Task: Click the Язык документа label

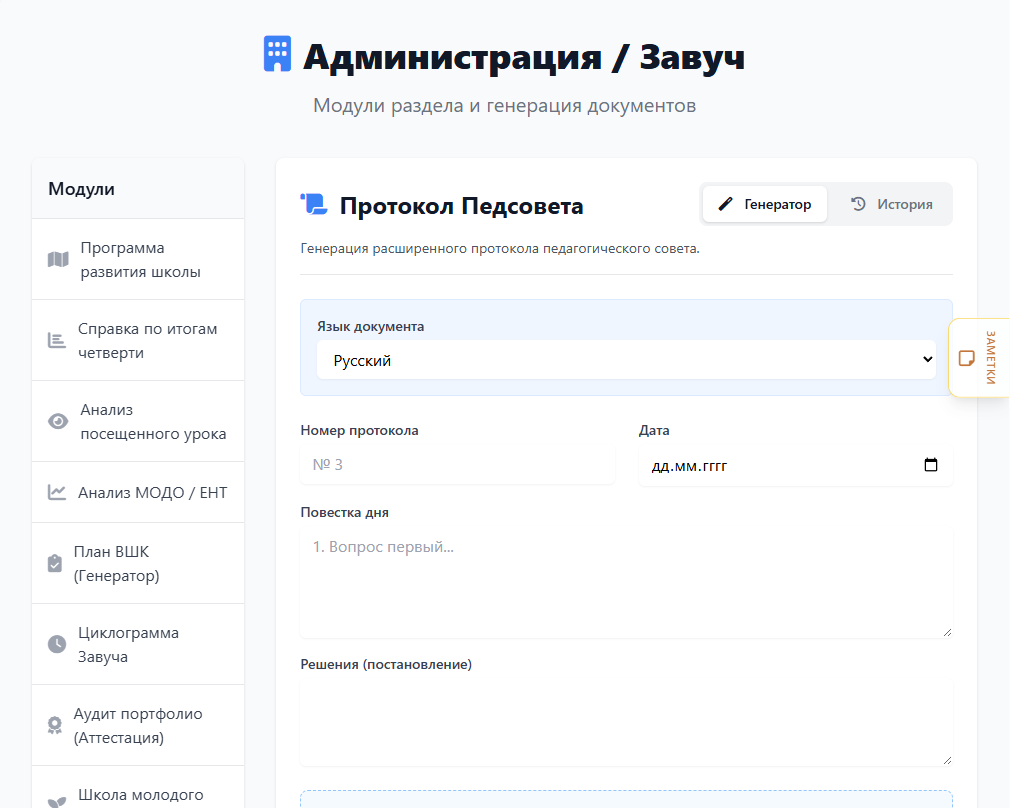Action: click(370, 326)
